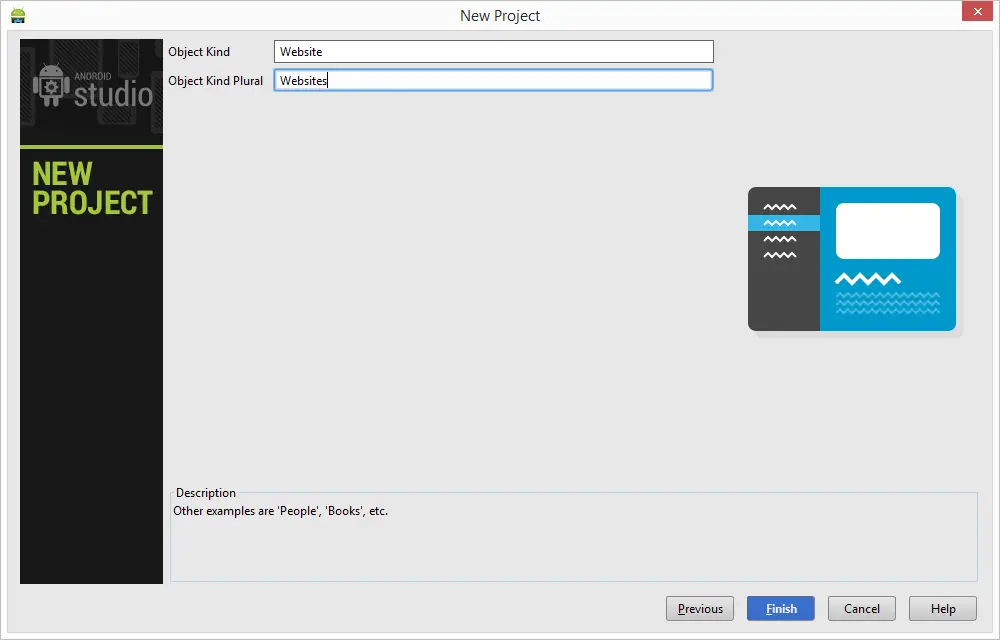Screen dimensions: 1000x640
Task: Click the 'Object Kind' label
Action: coord(199,52)
